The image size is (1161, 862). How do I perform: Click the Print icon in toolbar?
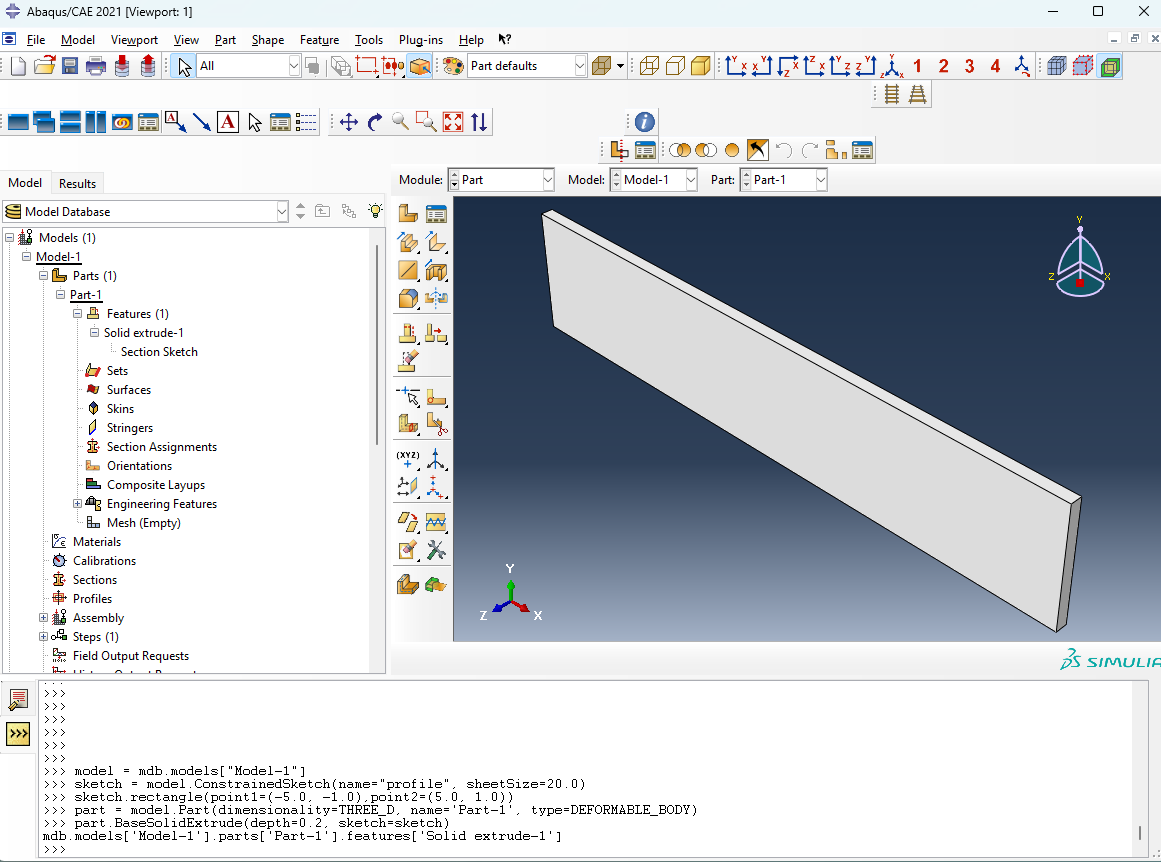[x=96, y=66]
